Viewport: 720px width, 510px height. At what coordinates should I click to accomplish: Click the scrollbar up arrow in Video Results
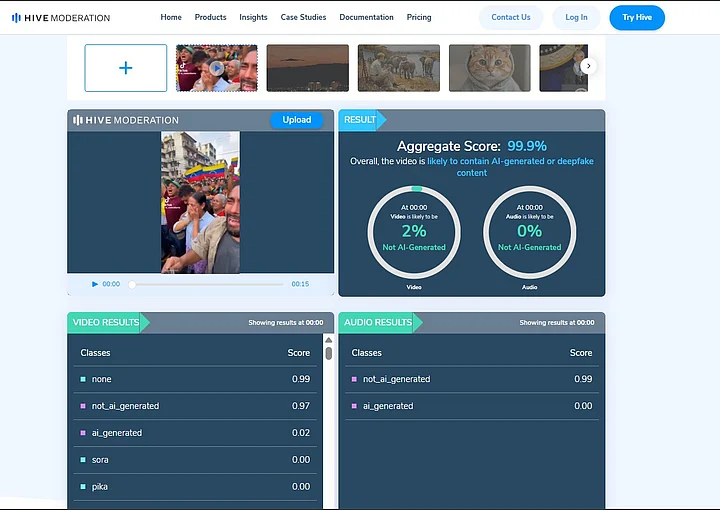[x=328, y=341]
